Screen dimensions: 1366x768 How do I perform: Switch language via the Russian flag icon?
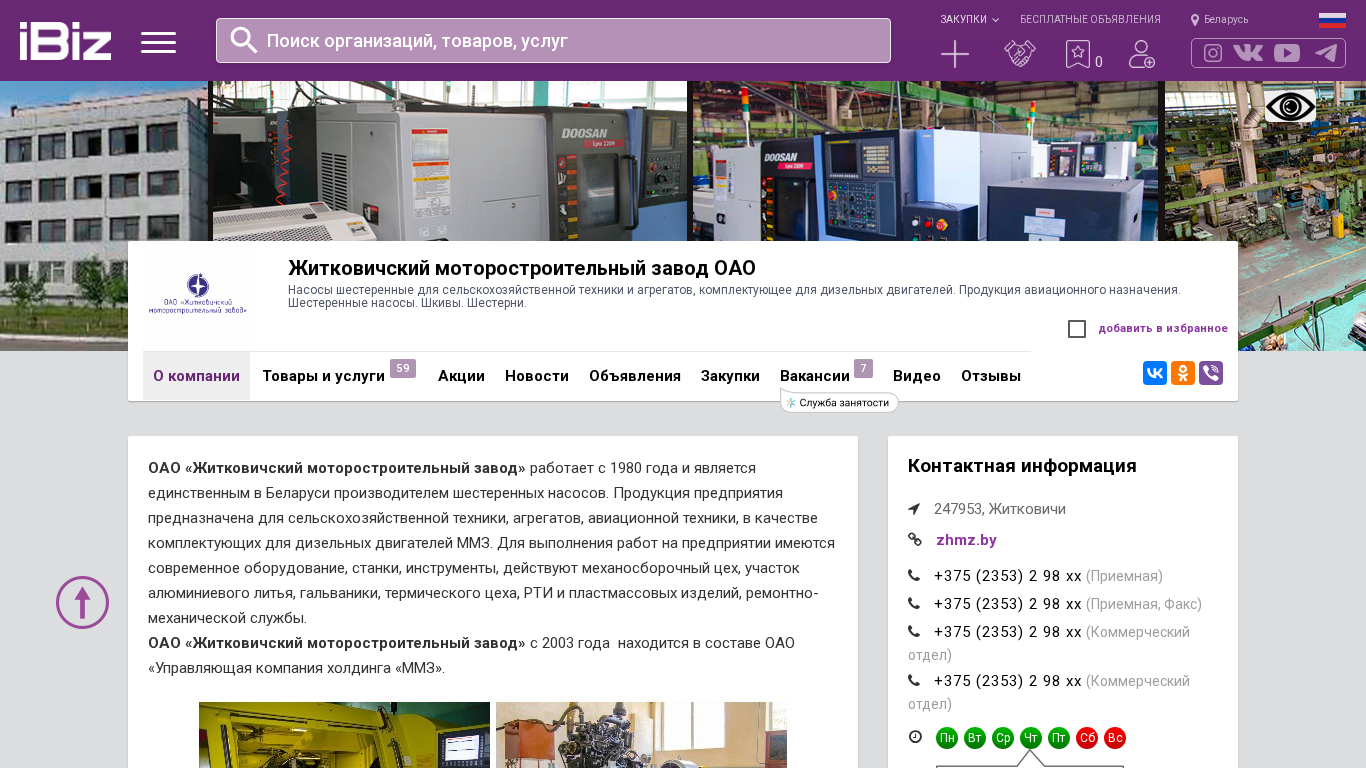point(1332,20)
